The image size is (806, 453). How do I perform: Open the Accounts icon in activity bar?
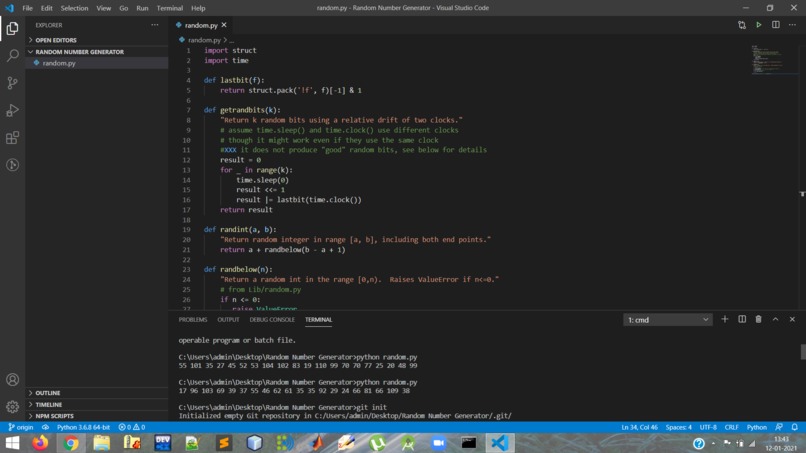point(12,379)
